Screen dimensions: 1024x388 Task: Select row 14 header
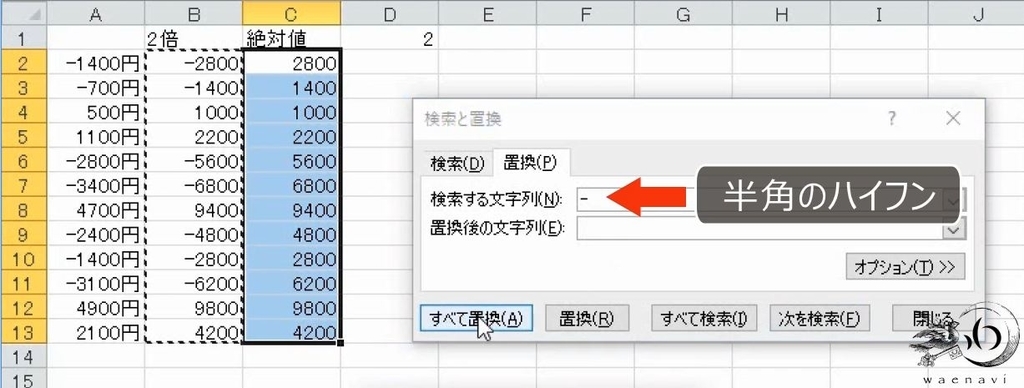click(24, 357)
